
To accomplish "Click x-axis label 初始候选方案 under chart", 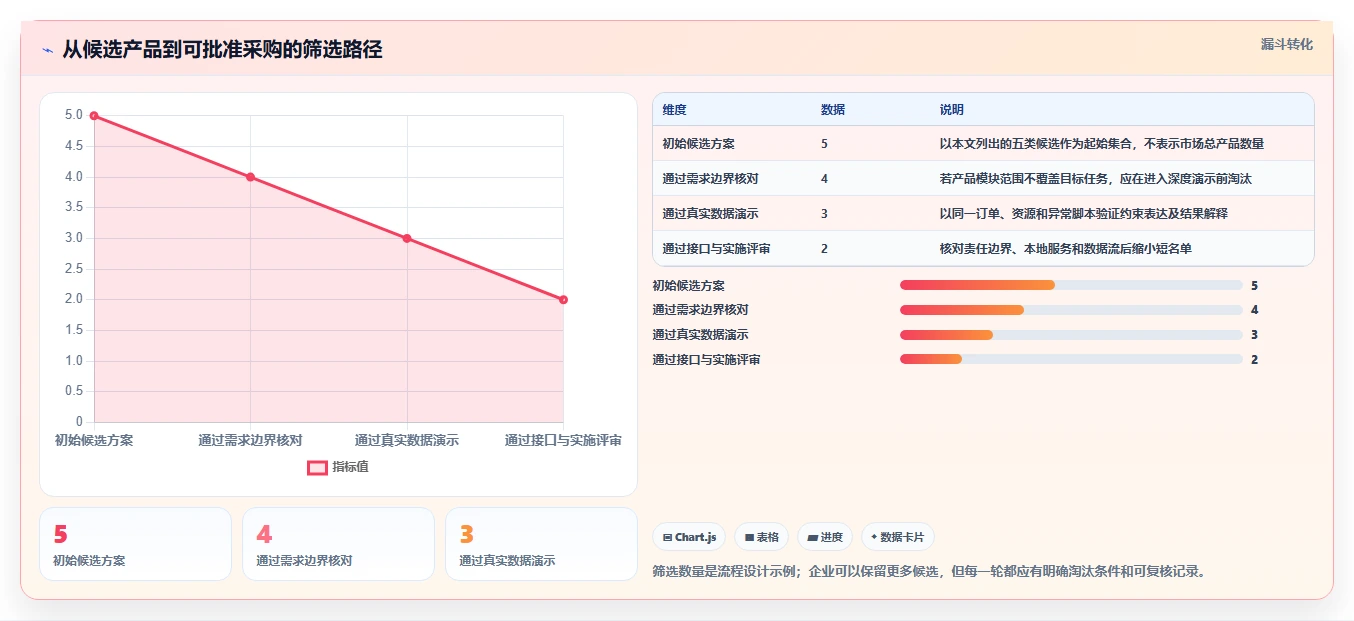I will pyautogui.click(x=94, y=440).
